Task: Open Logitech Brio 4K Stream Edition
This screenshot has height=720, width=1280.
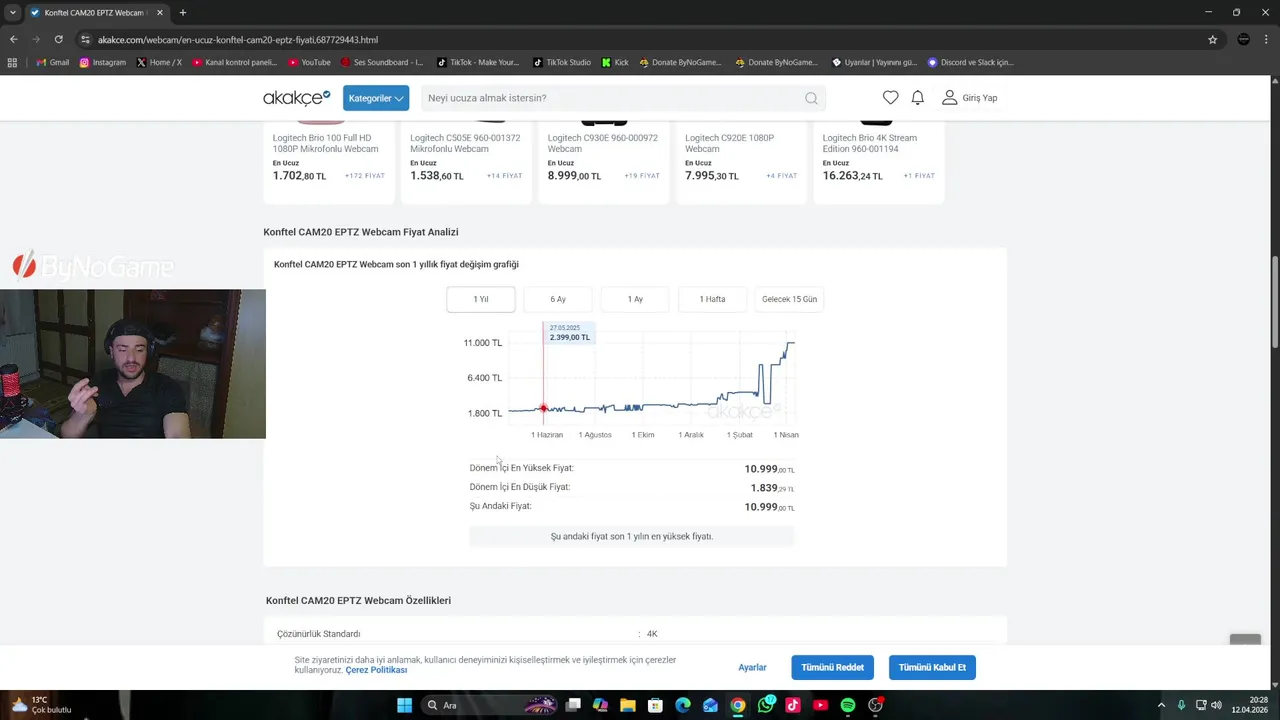Action: coord(870,143)
